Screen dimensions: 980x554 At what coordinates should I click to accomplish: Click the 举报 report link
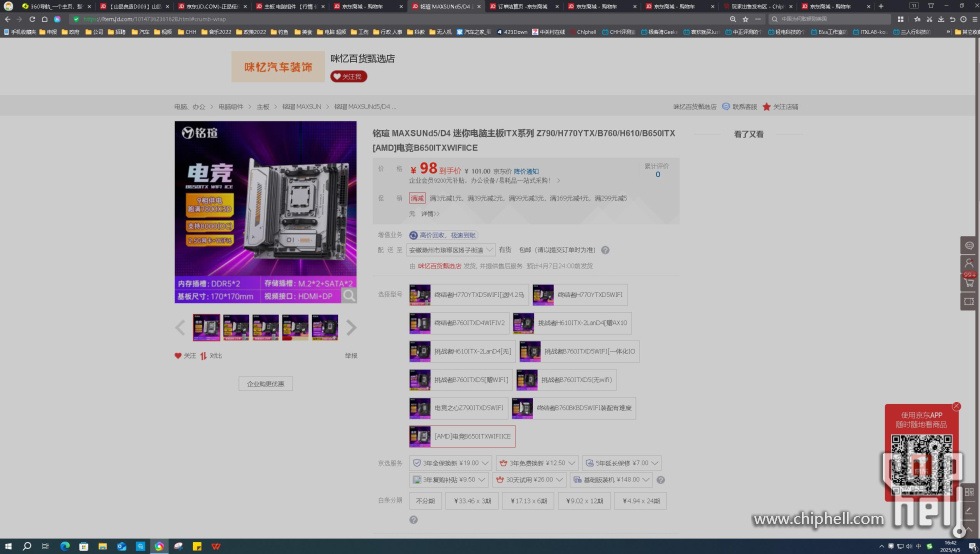pyautogui.click(x=351, y=356)
